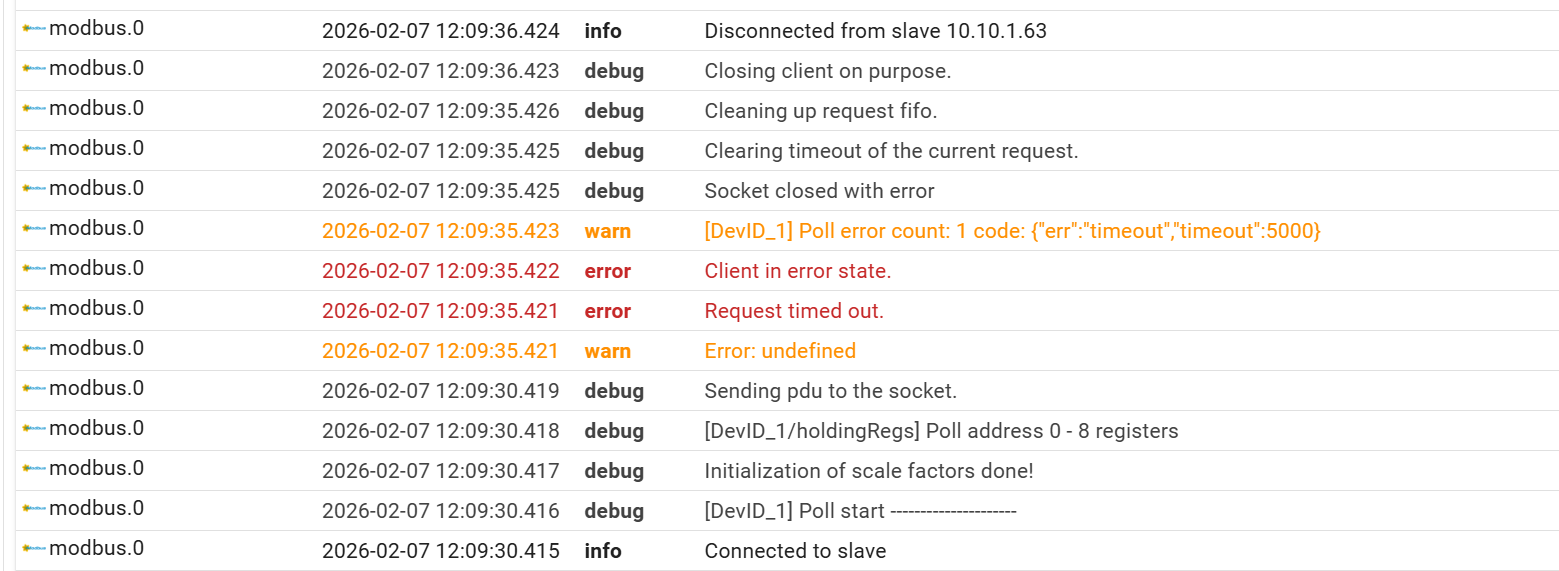Click the modbus icon beside 'Disconnected from slave' entry
The image size is (1559, 571).
pos(34,29)
